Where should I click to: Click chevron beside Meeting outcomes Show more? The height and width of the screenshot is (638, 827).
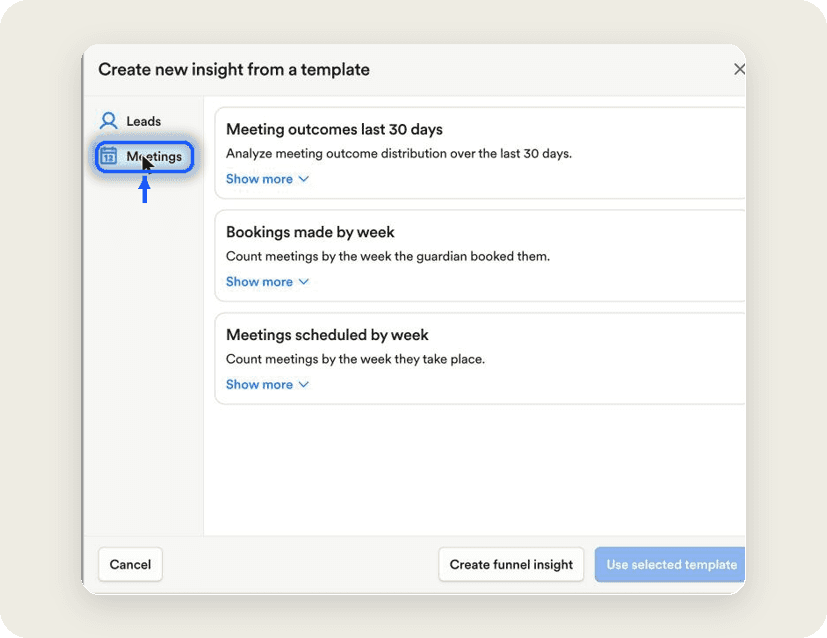[x=303, y=179]
